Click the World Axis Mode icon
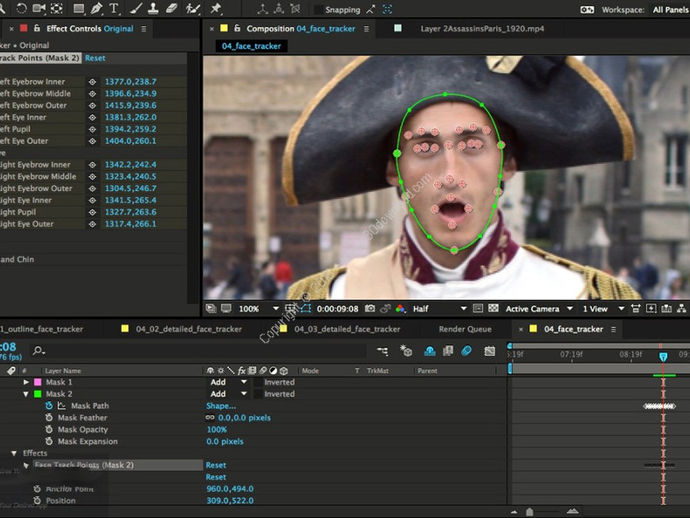Screen dimensions: 690x518 (x=279, y=9)
